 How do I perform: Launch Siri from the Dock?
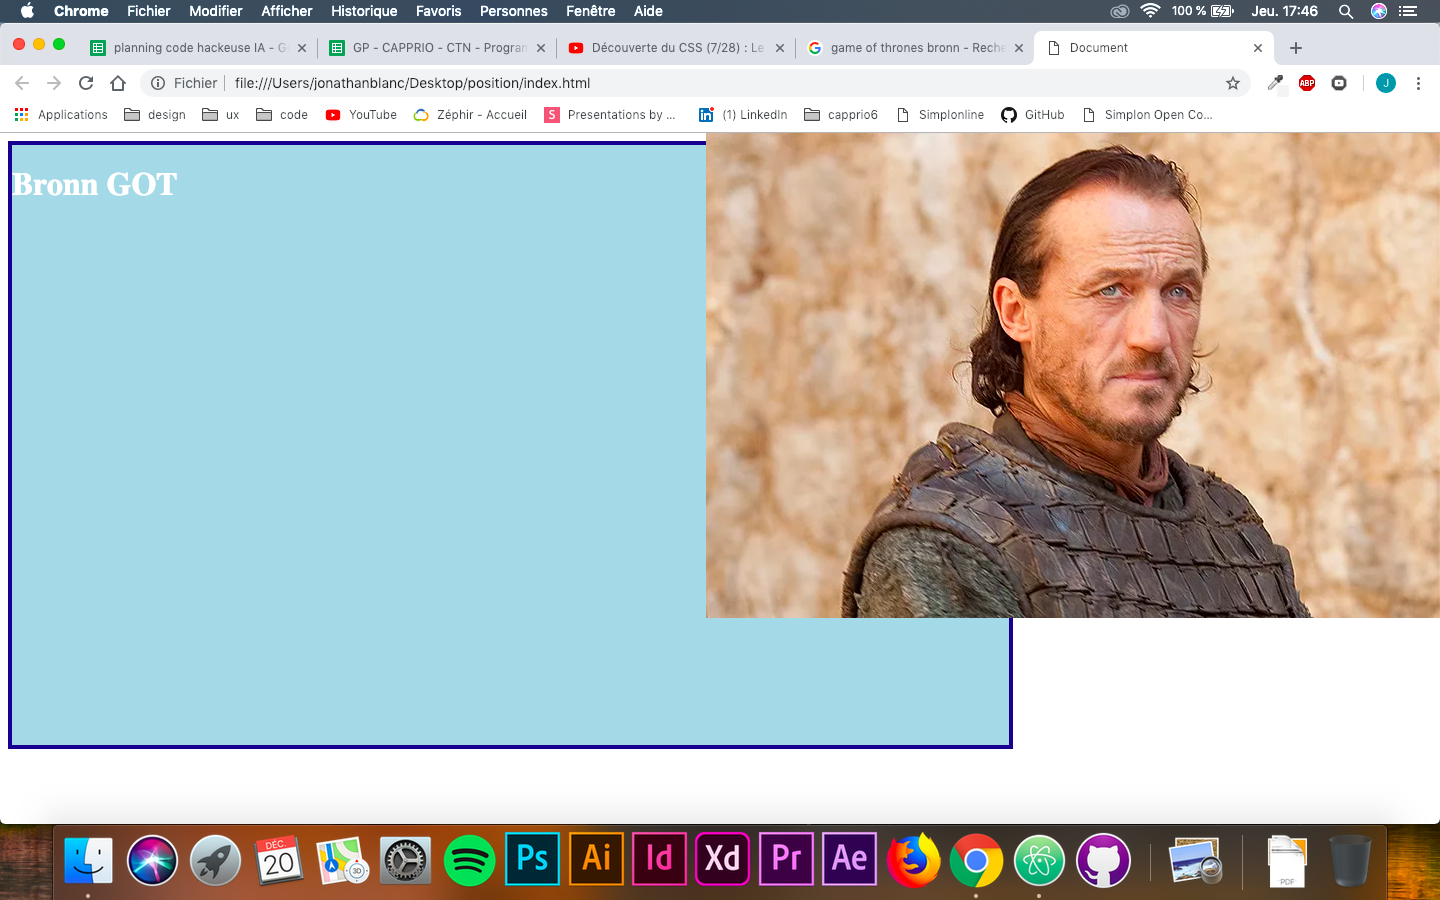[152, 860]
